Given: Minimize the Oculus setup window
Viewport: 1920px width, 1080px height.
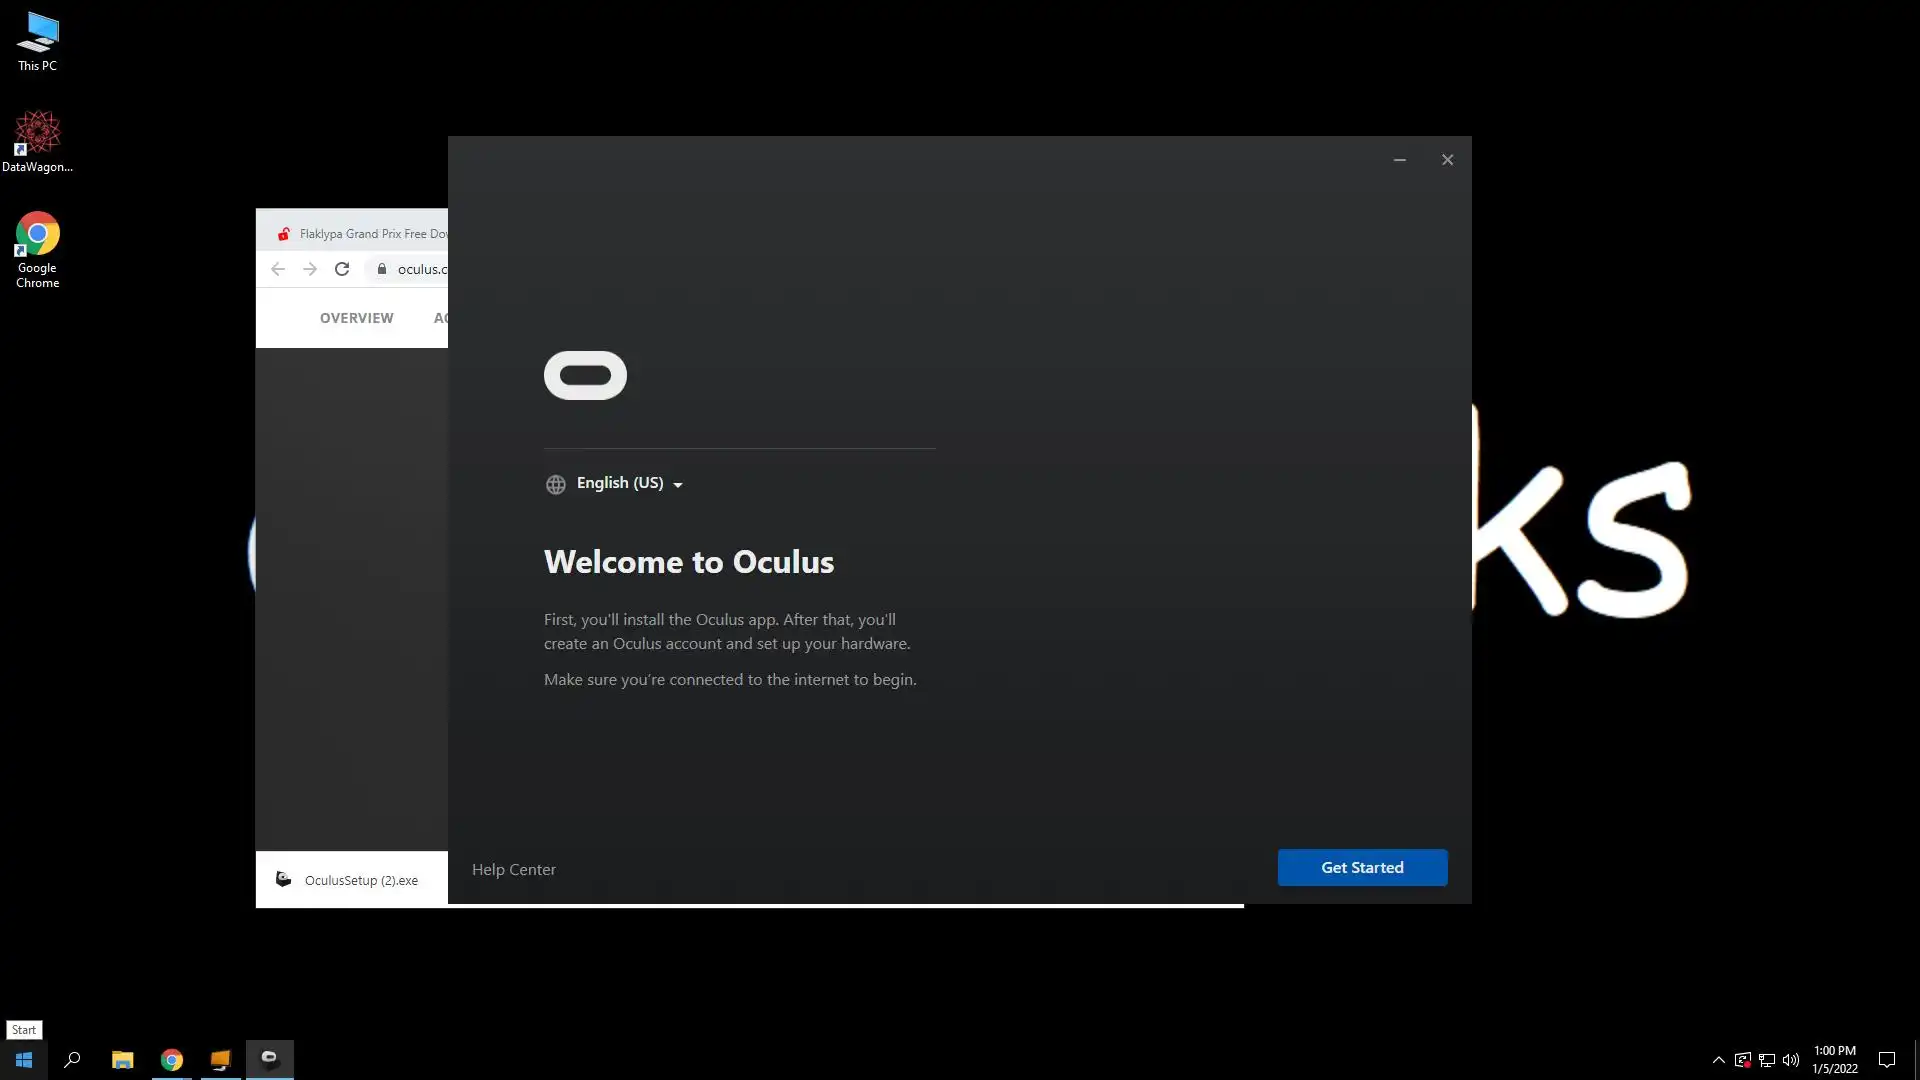Looking at the screenshot, I should (x=1399, y=160).
